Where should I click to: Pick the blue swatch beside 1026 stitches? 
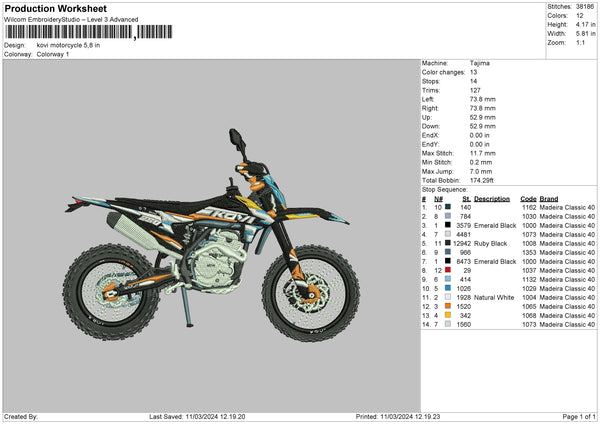[x=448, y=288]
